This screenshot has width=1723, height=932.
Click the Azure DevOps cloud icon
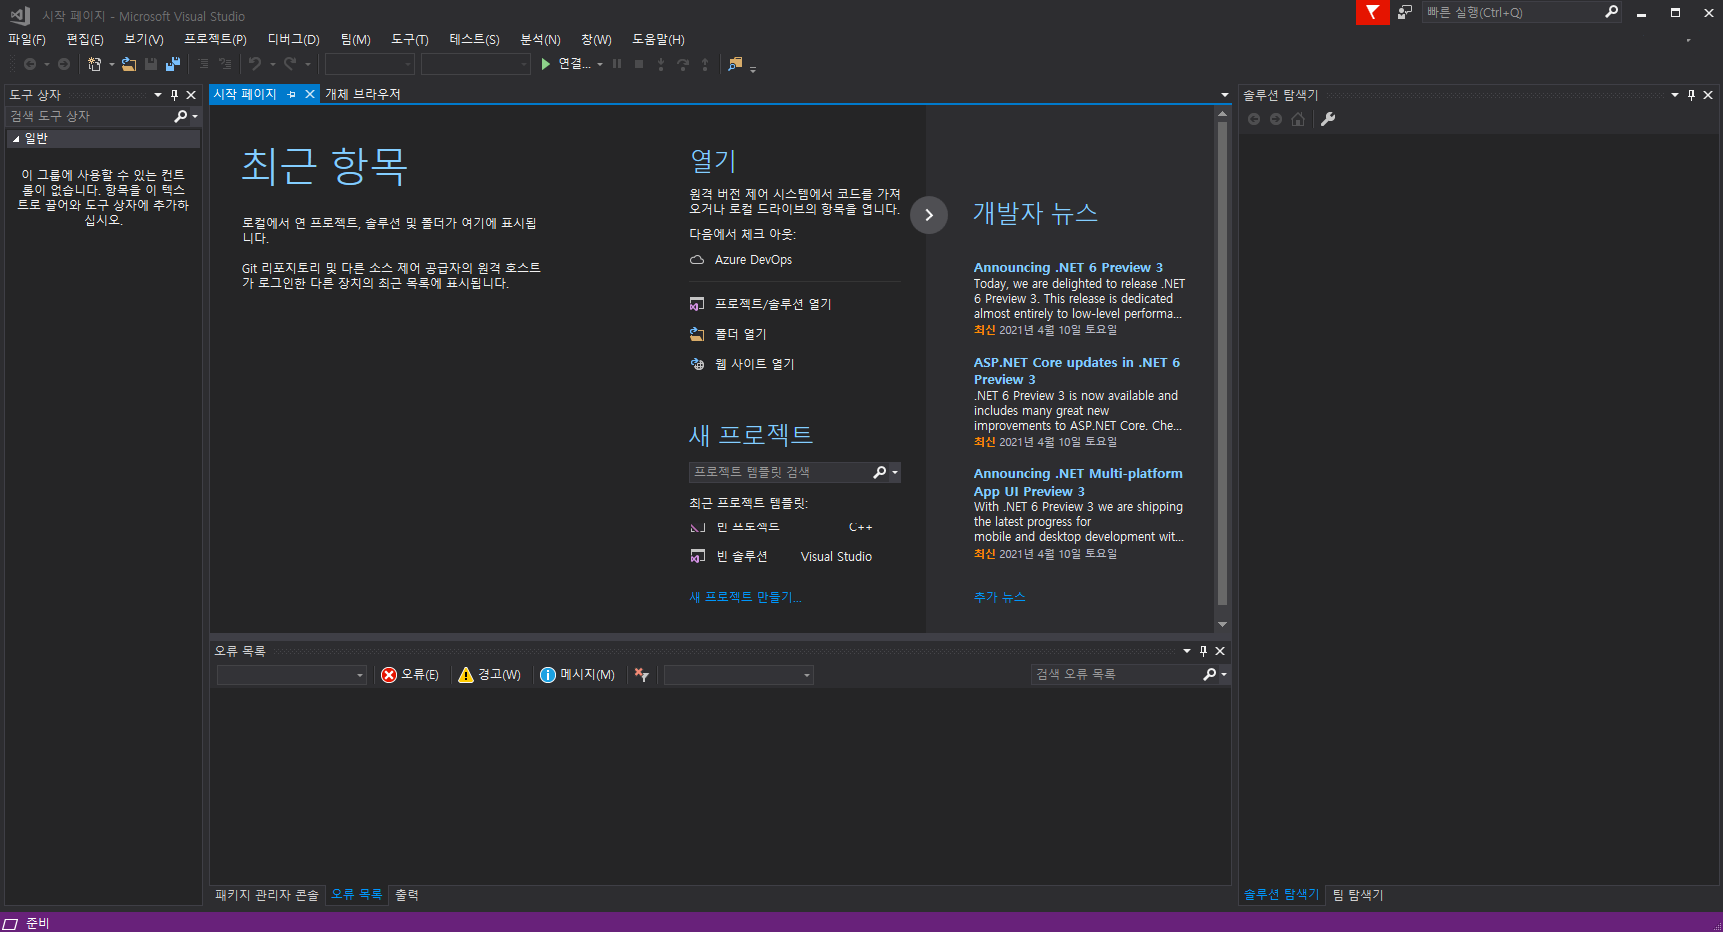(x=697, y=260)
